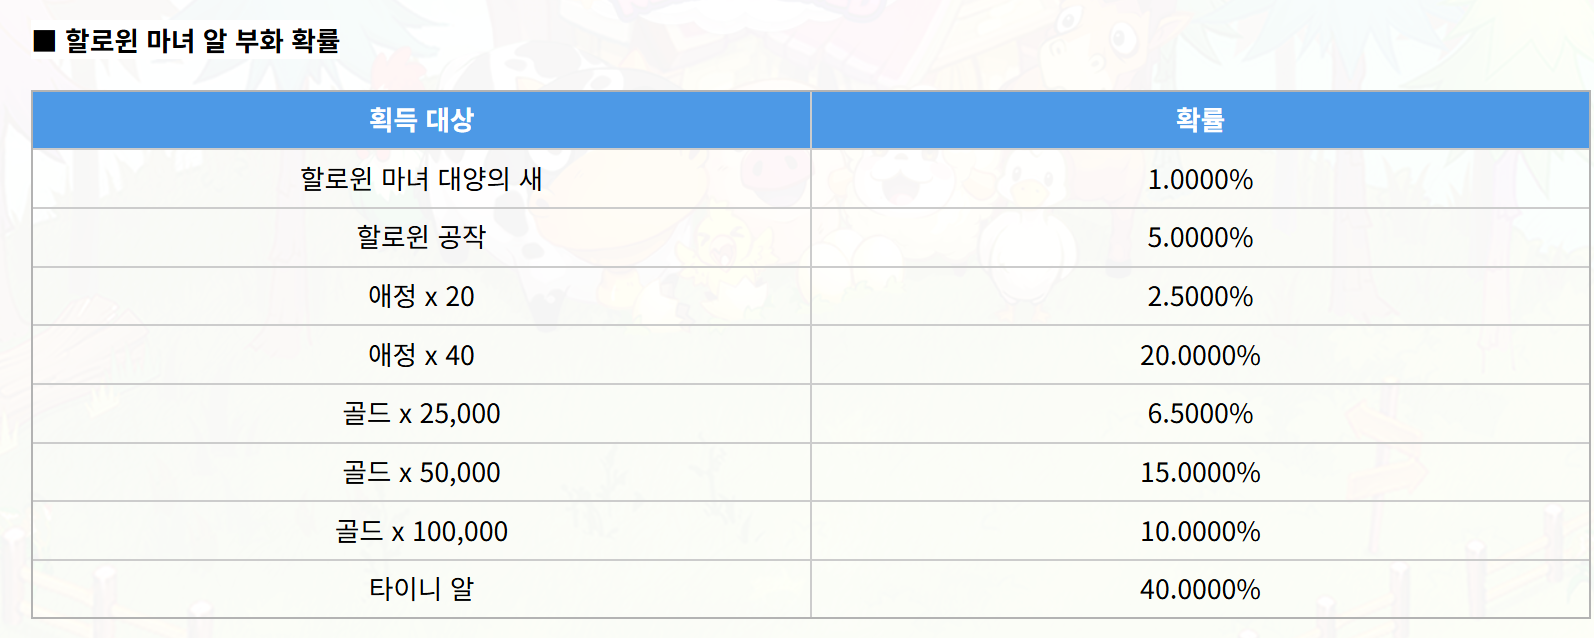
Task: Click the 획득 대상 column header
Action: click(421, 120)
